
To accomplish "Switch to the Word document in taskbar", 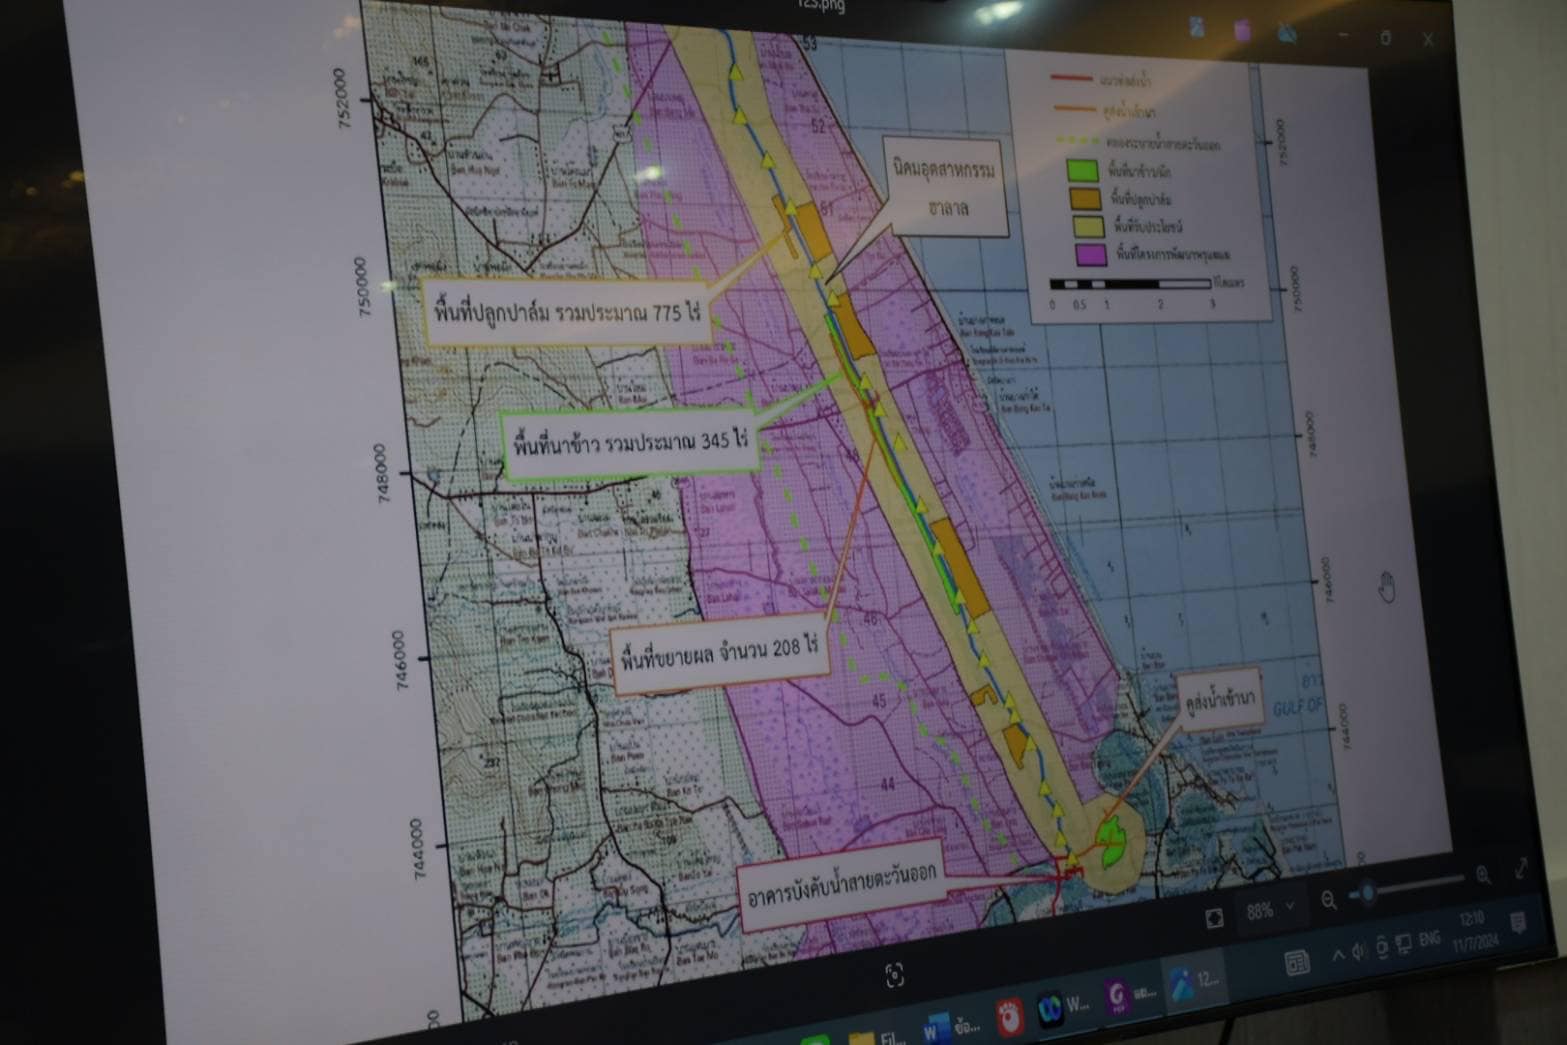I will coord(950,1026).
